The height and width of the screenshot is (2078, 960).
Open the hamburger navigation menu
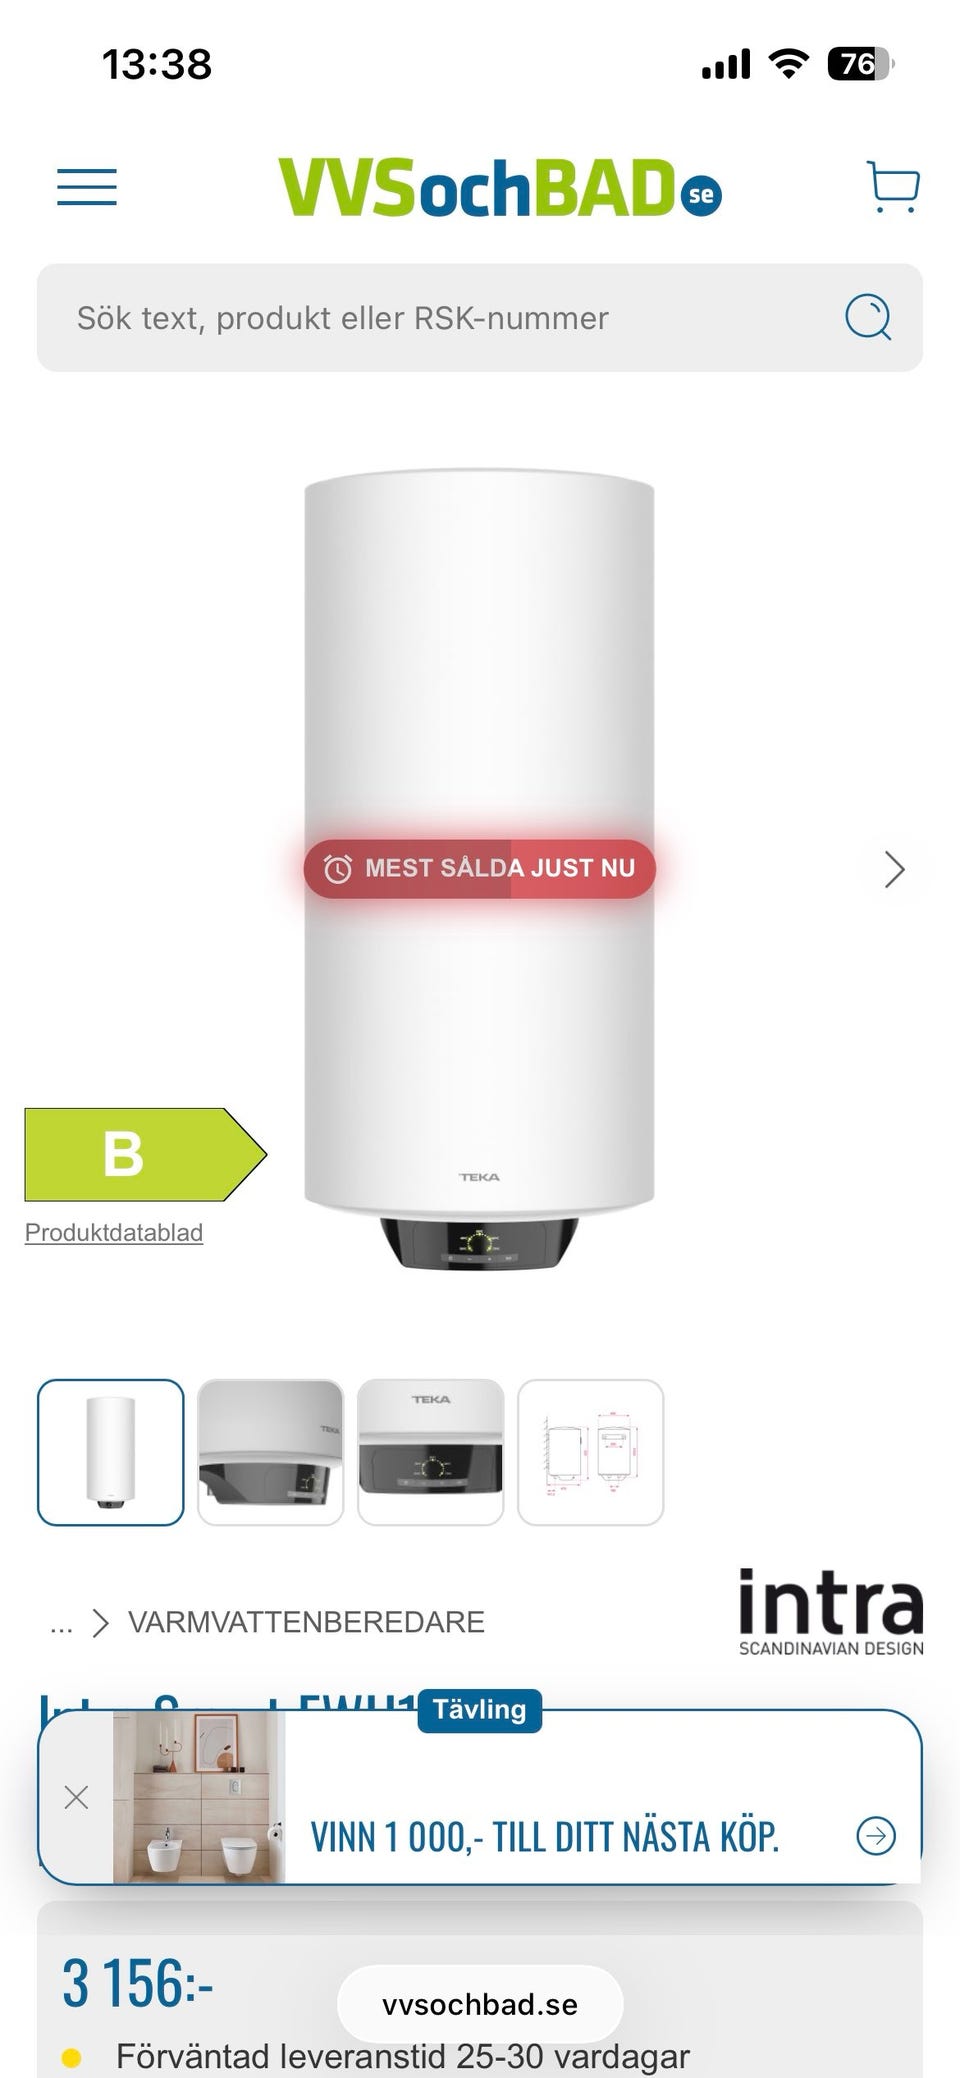pyautogui.click(x=87, y=187)
